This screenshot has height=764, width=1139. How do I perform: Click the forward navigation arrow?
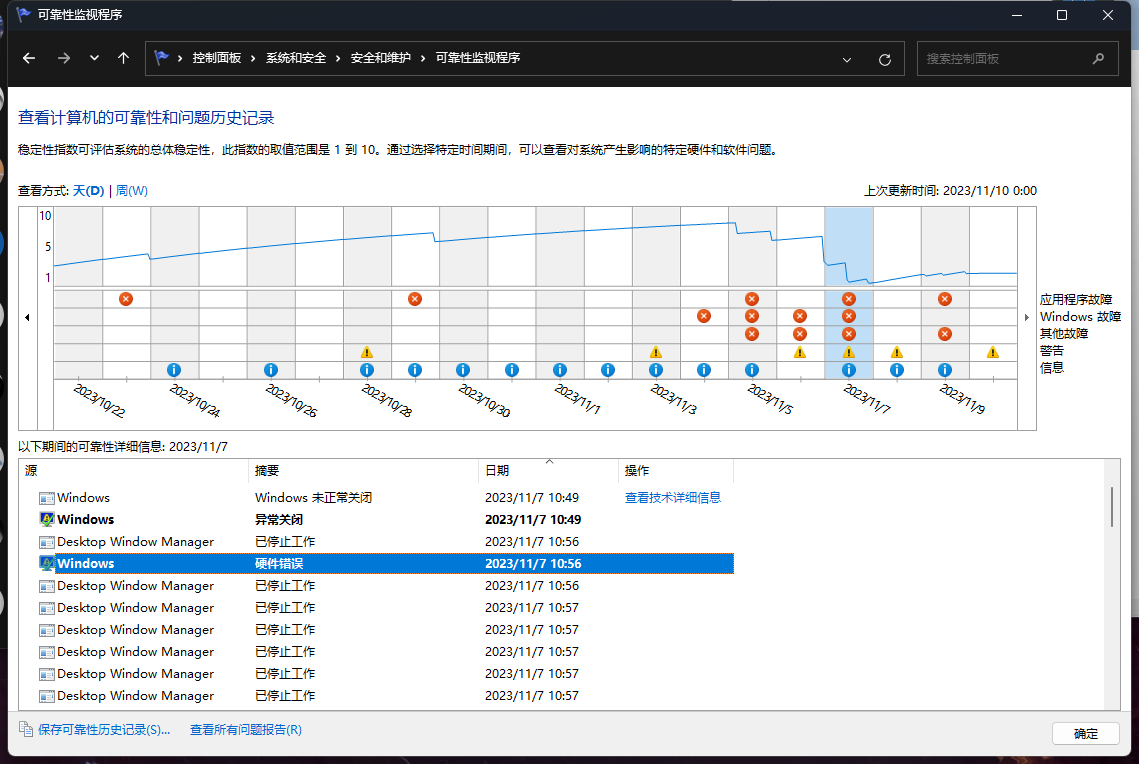pos(64,58)
